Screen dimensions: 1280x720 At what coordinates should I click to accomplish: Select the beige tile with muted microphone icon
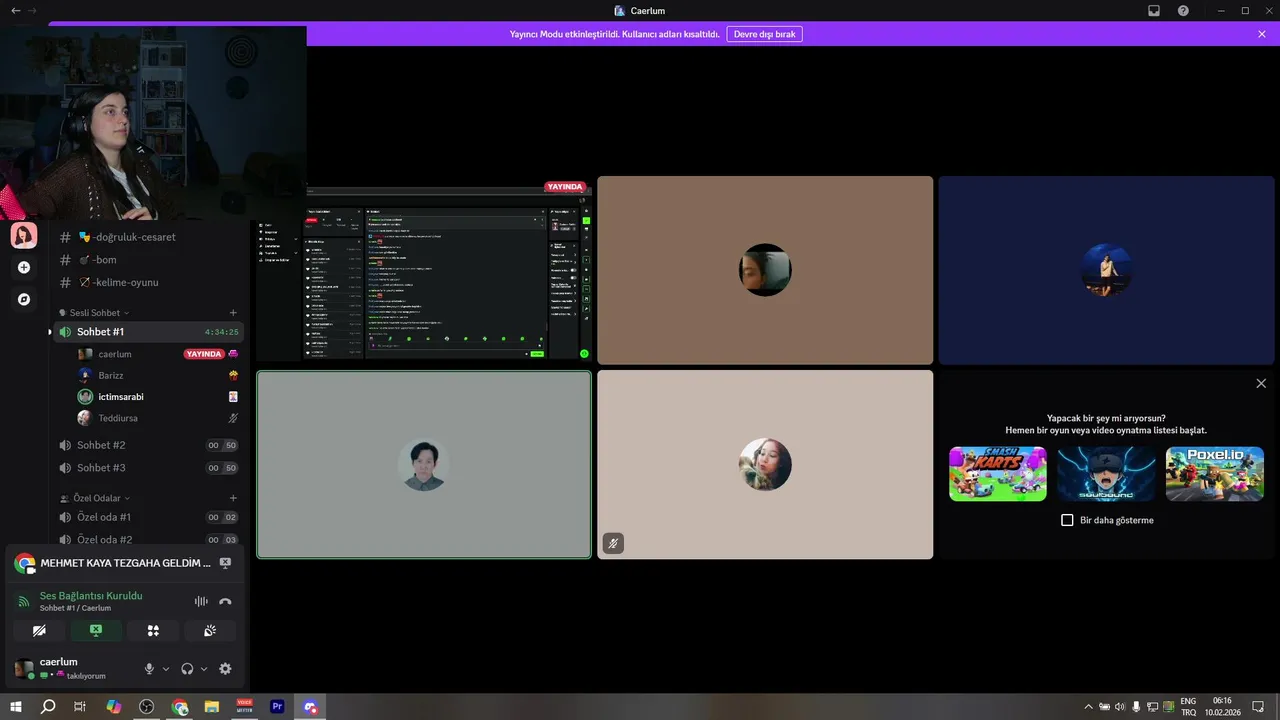pos(765,465)
